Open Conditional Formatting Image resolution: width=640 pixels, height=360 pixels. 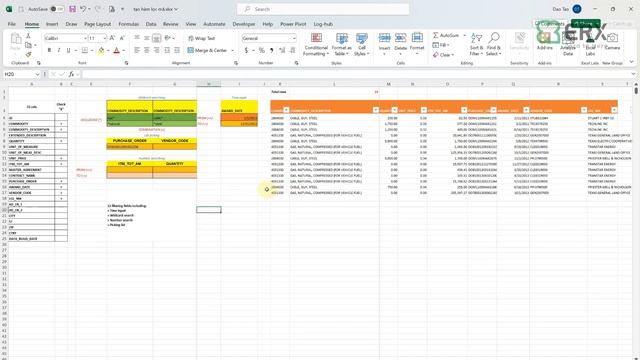tap(316, 44)
